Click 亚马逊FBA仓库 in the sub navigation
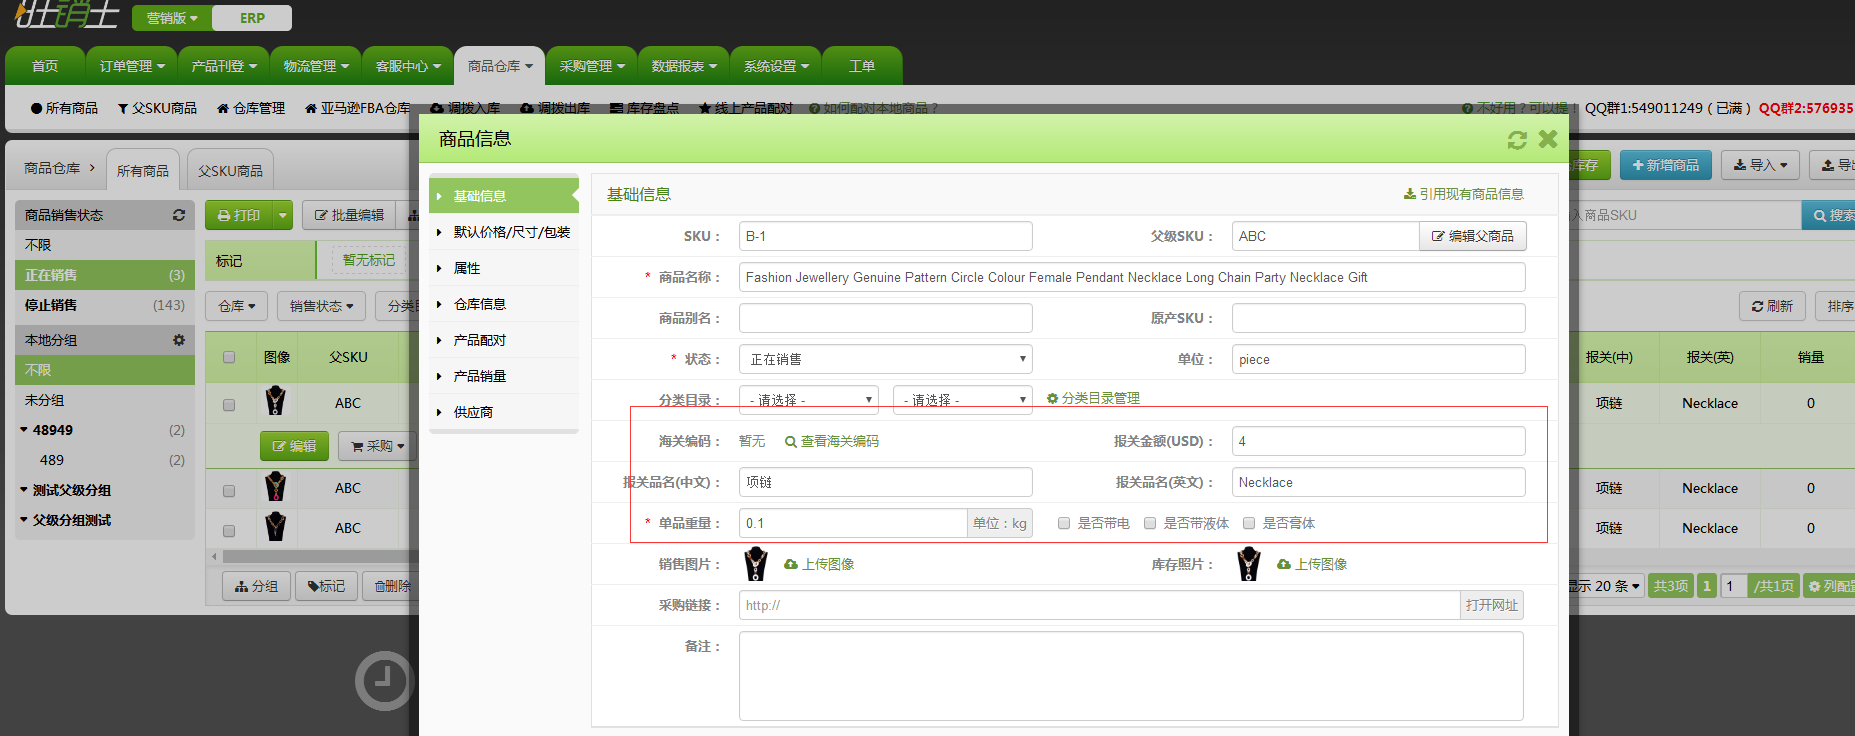The height and width of the screenshot is (736, 1855). 357,108
